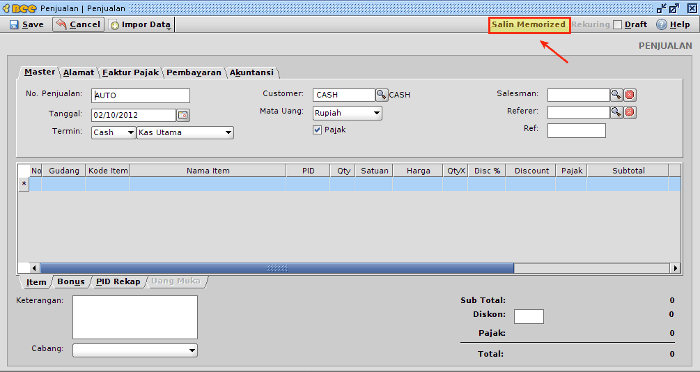Screen dimensions: 700x372
Task: Click the Diskon input field
Action: [x=529, y=316]
